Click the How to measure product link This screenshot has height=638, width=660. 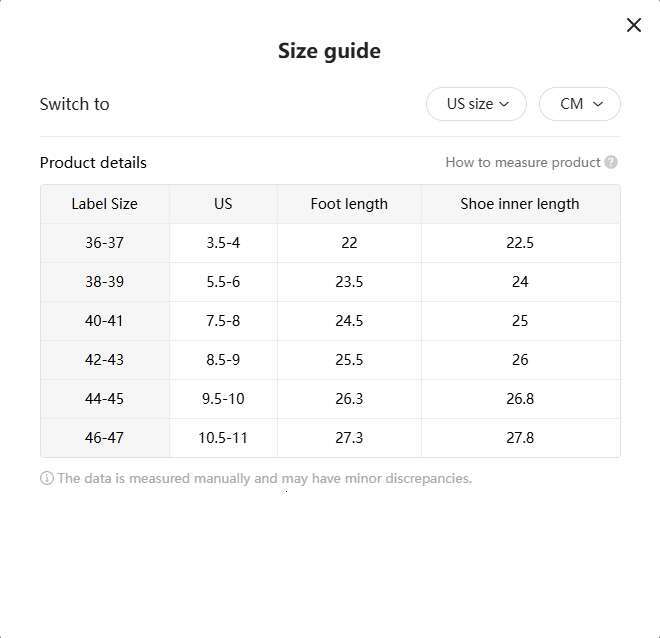click(522, 162)
